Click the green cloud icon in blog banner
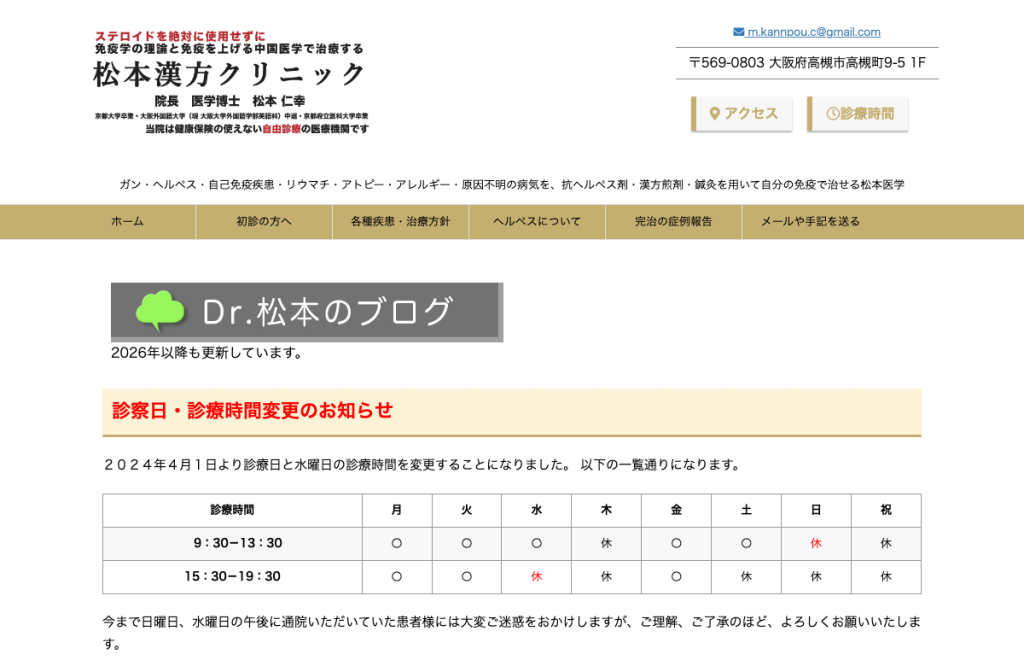The height and width of the screenshot is (666, 1024). [x=160, y=310]
